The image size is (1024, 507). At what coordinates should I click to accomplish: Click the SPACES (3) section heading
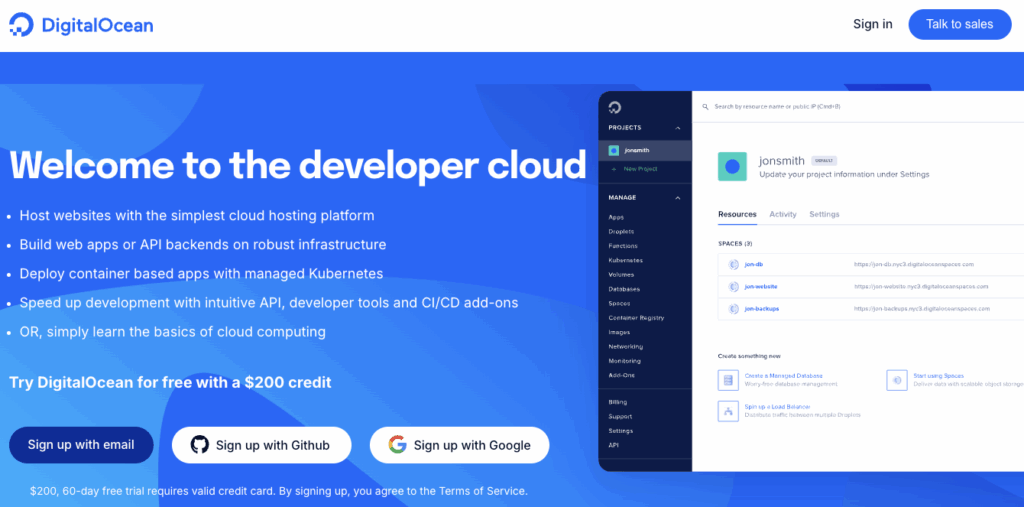tap(735, 244)
